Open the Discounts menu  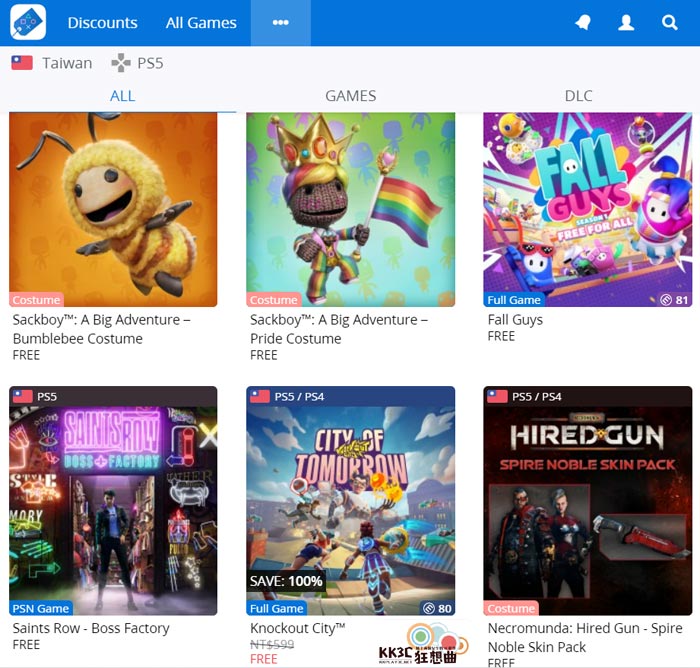click(102, 23)
